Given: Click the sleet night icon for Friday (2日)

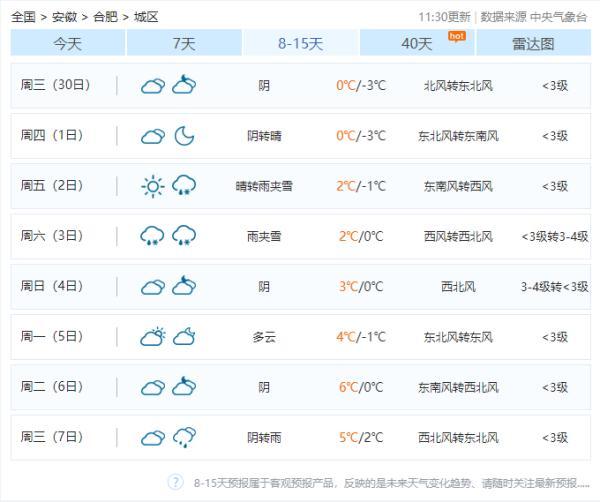Looking at the screenshot, I should [184, 186].
